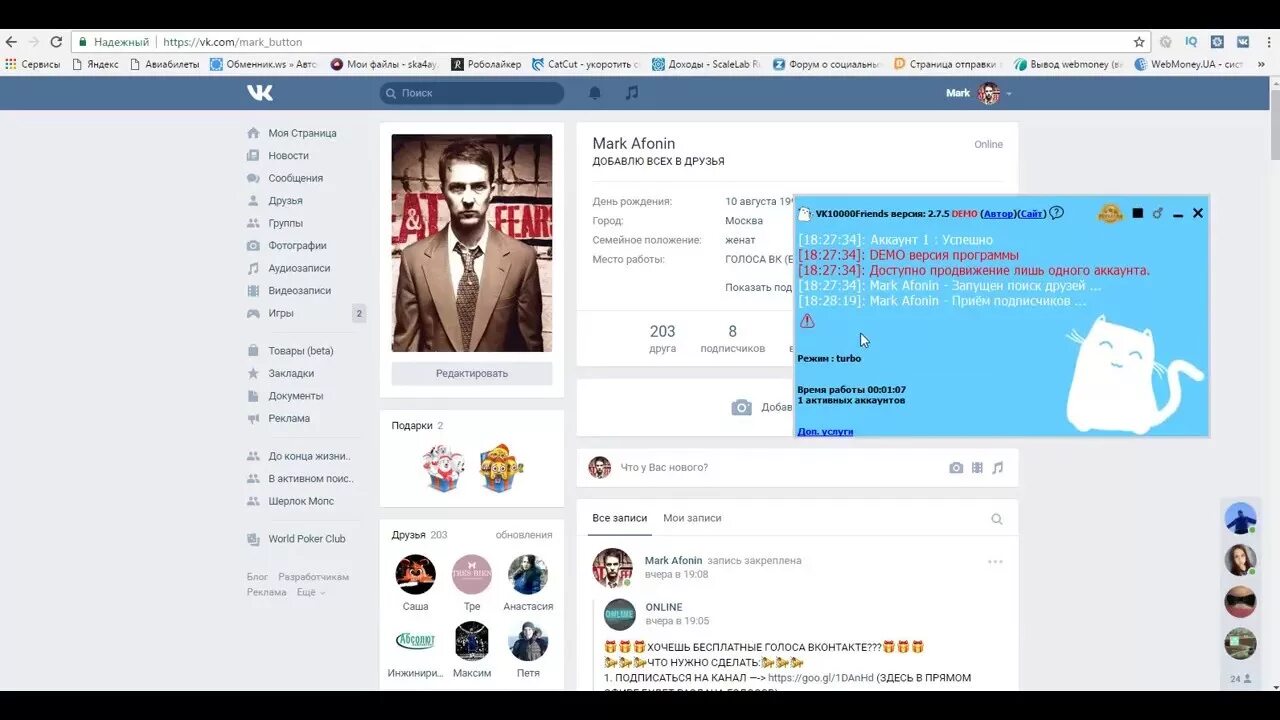Switch to the Все записи tab
Image resolution: width=1280 pixels, height=720 pixels.
click(619, 518)
